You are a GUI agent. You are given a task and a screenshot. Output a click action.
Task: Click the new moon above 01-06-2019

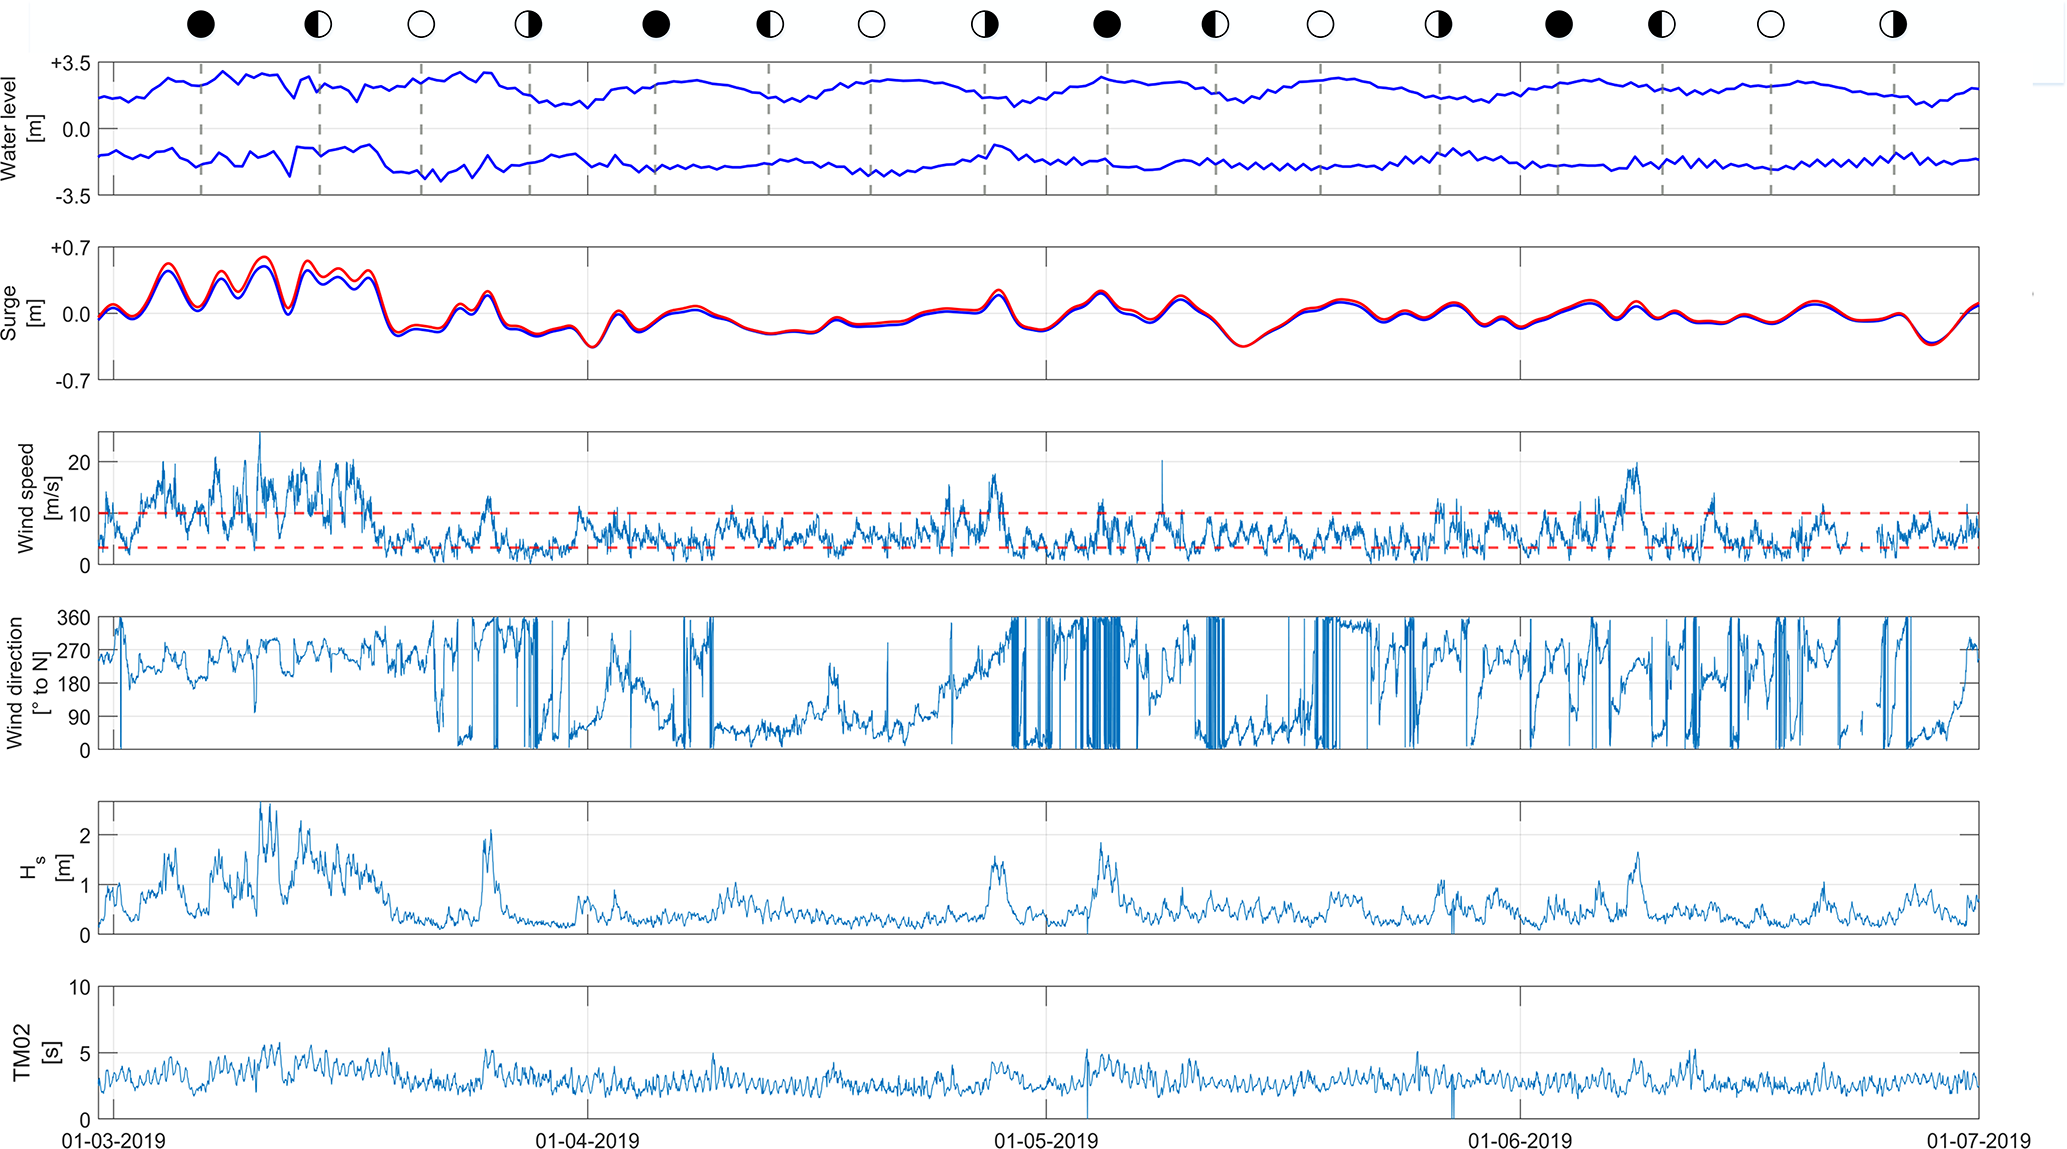coord(1558,24)
